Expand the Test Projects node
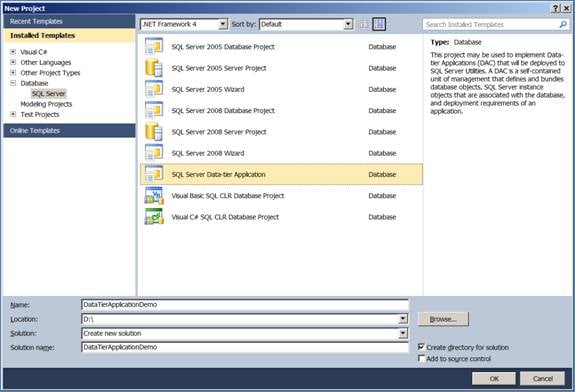575x392 pixels. [13, 114]
